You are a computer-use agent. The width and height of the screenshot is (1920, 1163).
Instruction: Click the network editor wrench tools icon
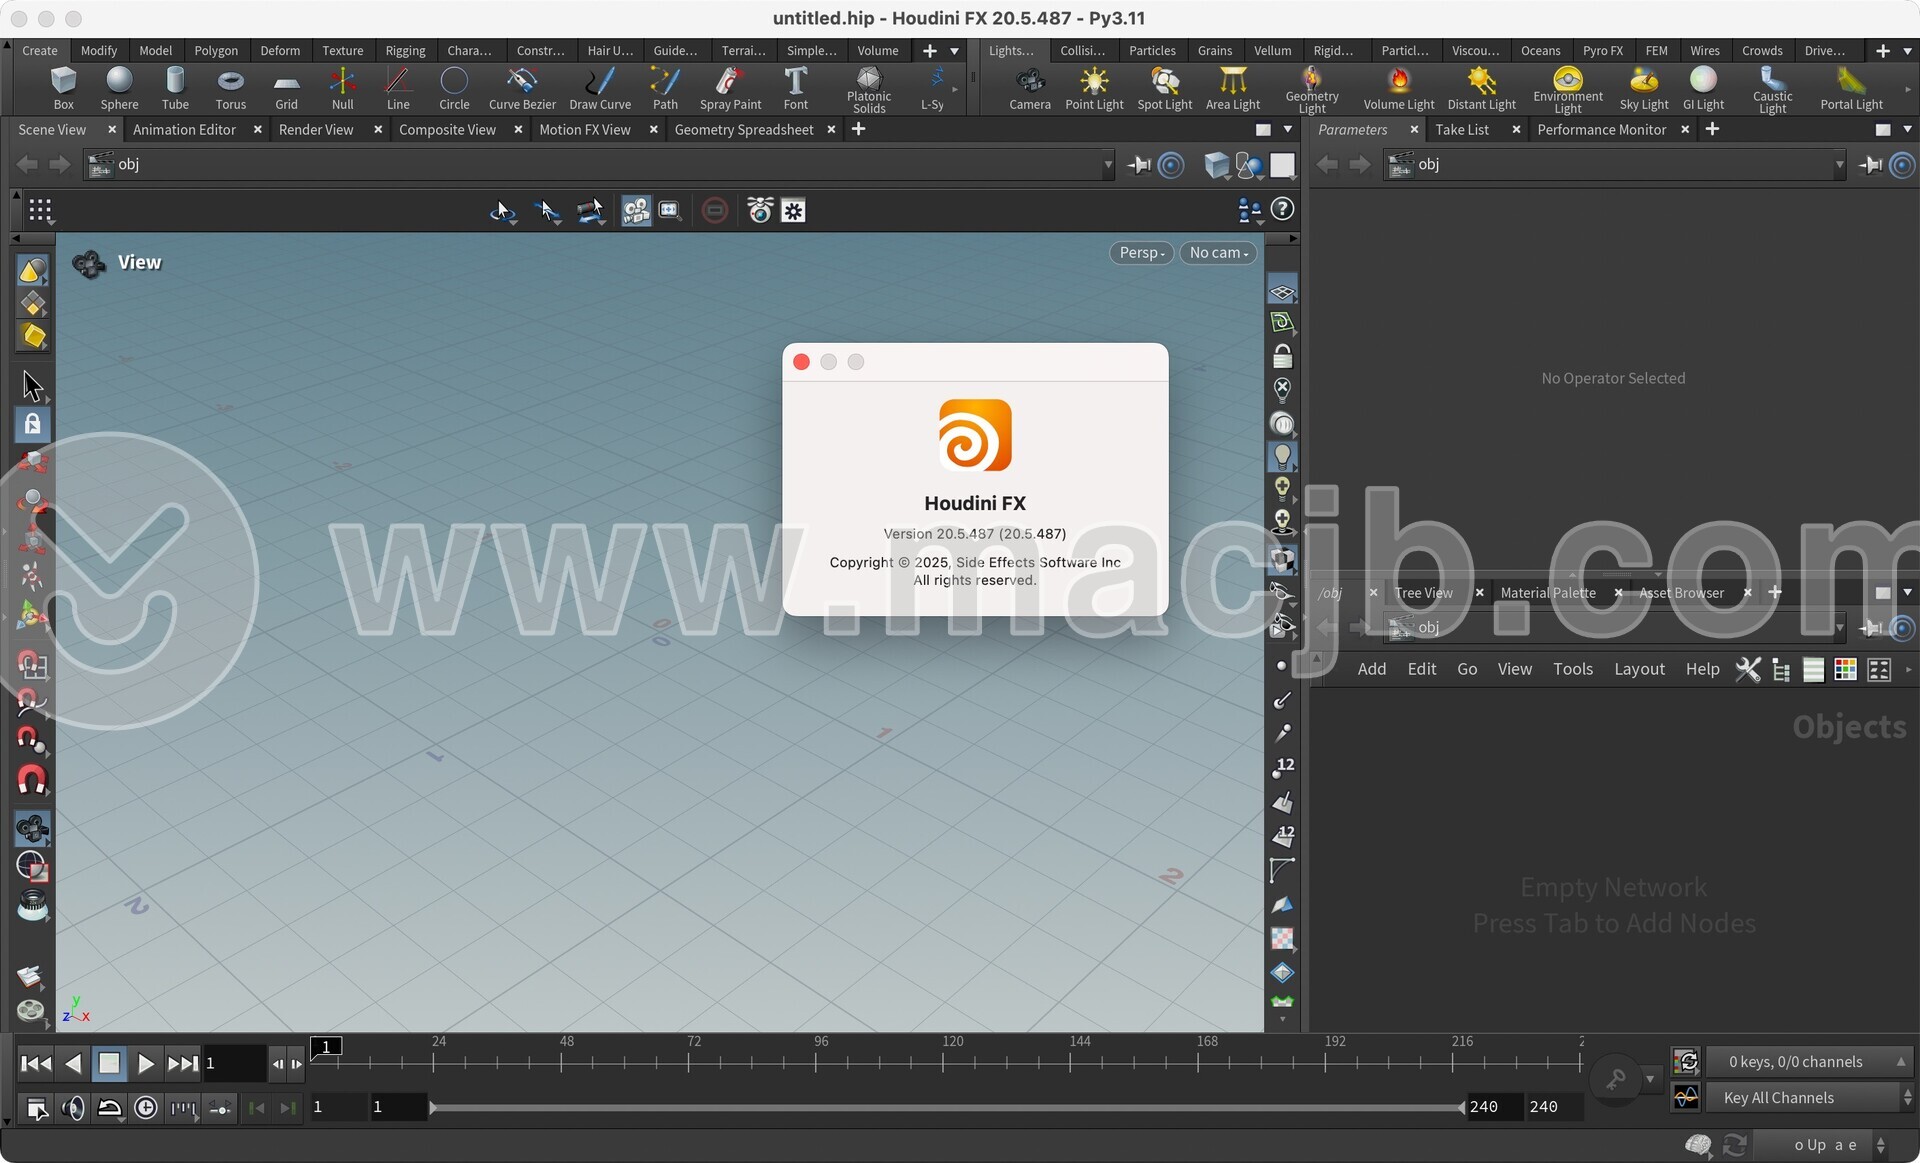tap(1747, 669)
